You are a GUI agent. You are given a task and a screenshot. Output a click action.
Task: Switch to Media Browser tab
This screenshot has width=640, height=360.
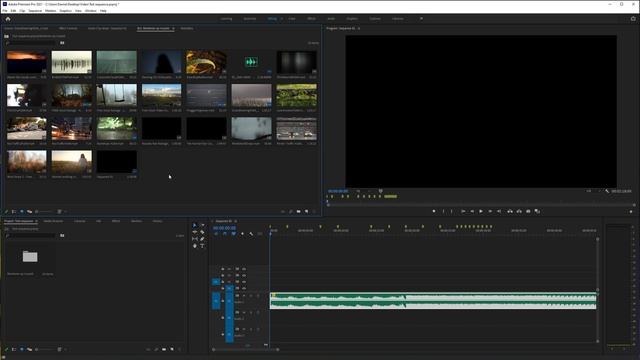pyautogui.click(x=53, y=221)
